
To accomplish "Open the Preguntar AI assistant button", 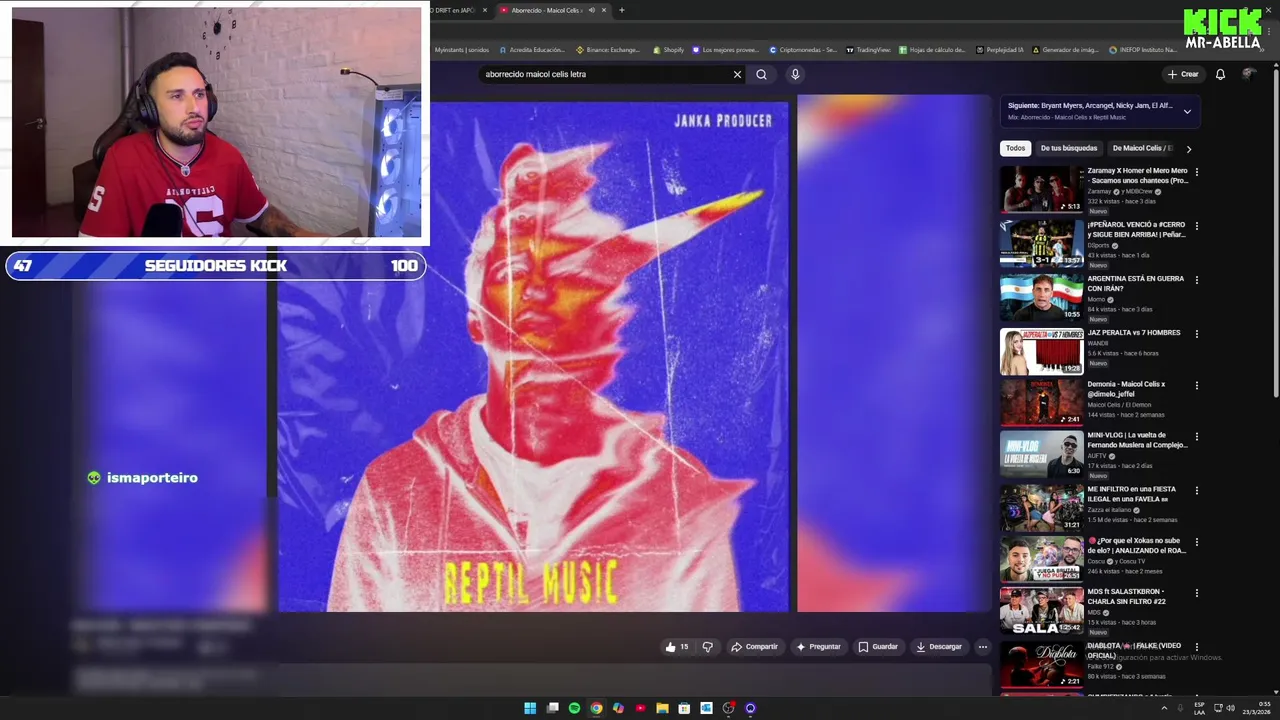I will (x=818, y=647).
